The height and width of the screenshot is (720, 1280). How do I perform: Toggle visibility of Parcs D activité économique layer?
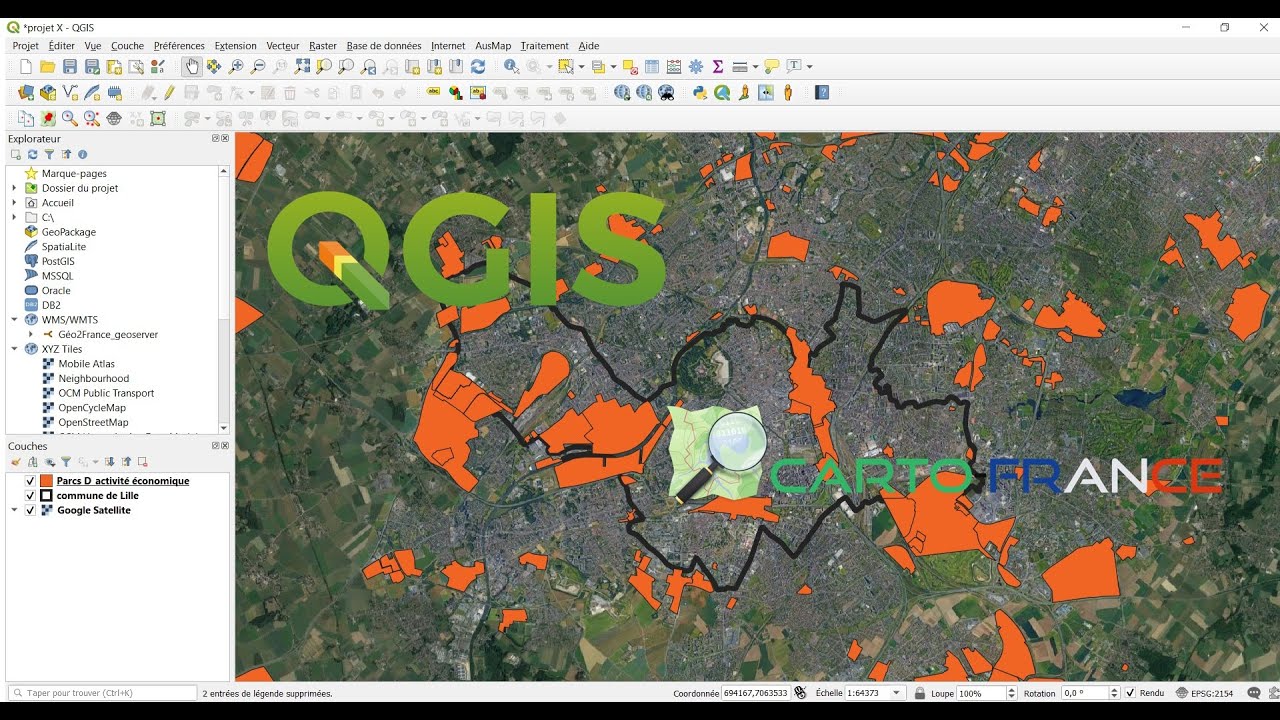(30, 481)
